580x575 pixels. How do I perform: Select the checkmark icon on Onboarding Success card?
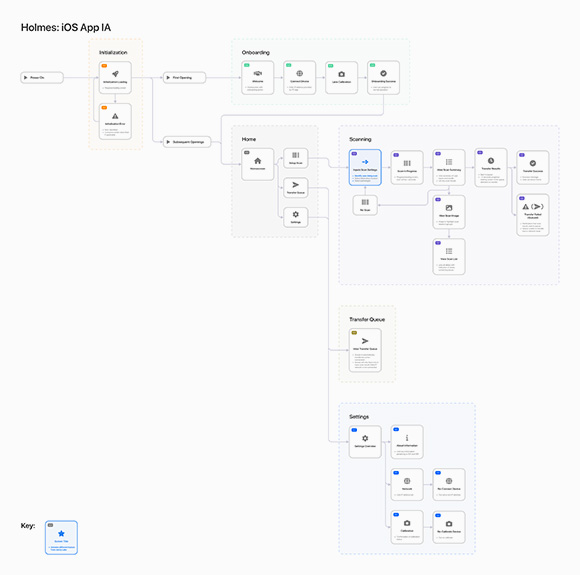pos(384,73)
